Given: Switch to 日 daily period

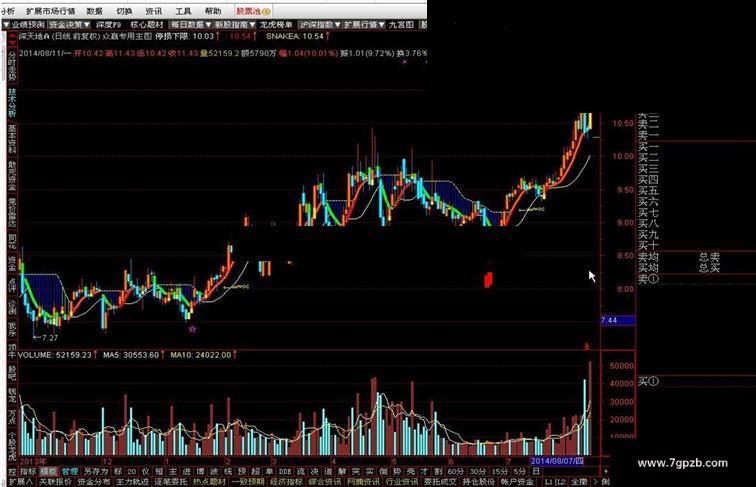Looking at the screenshot, I should (536, 472).
